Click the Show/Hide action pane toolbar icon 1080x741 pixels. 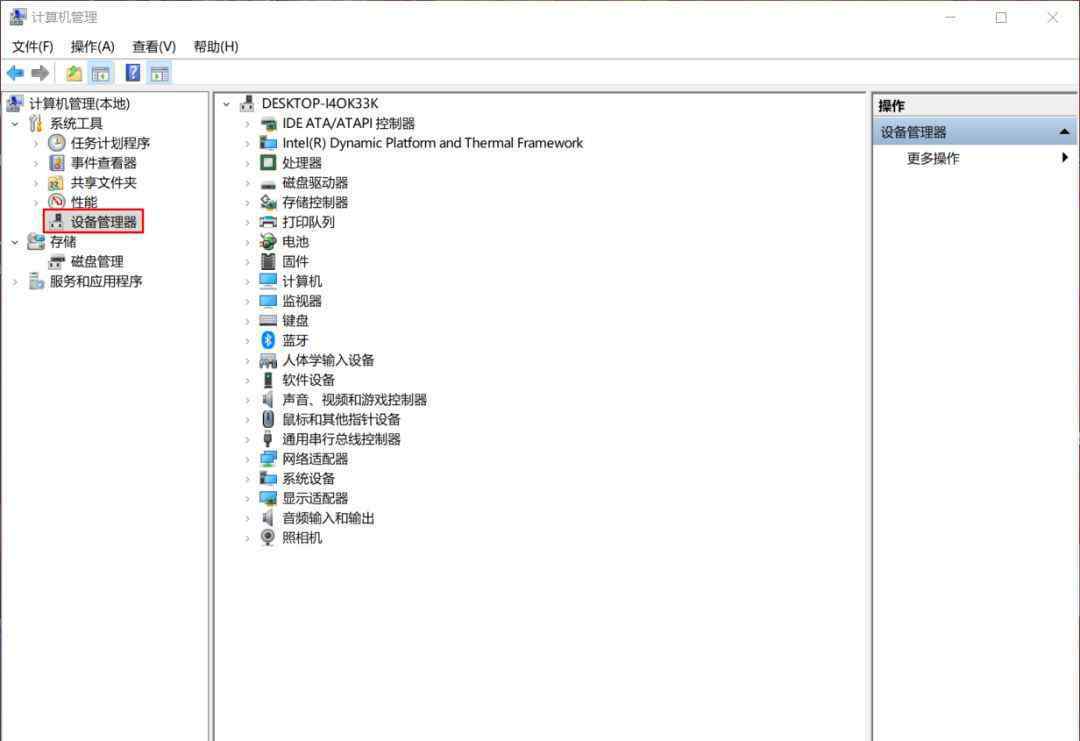coord(160,73)
